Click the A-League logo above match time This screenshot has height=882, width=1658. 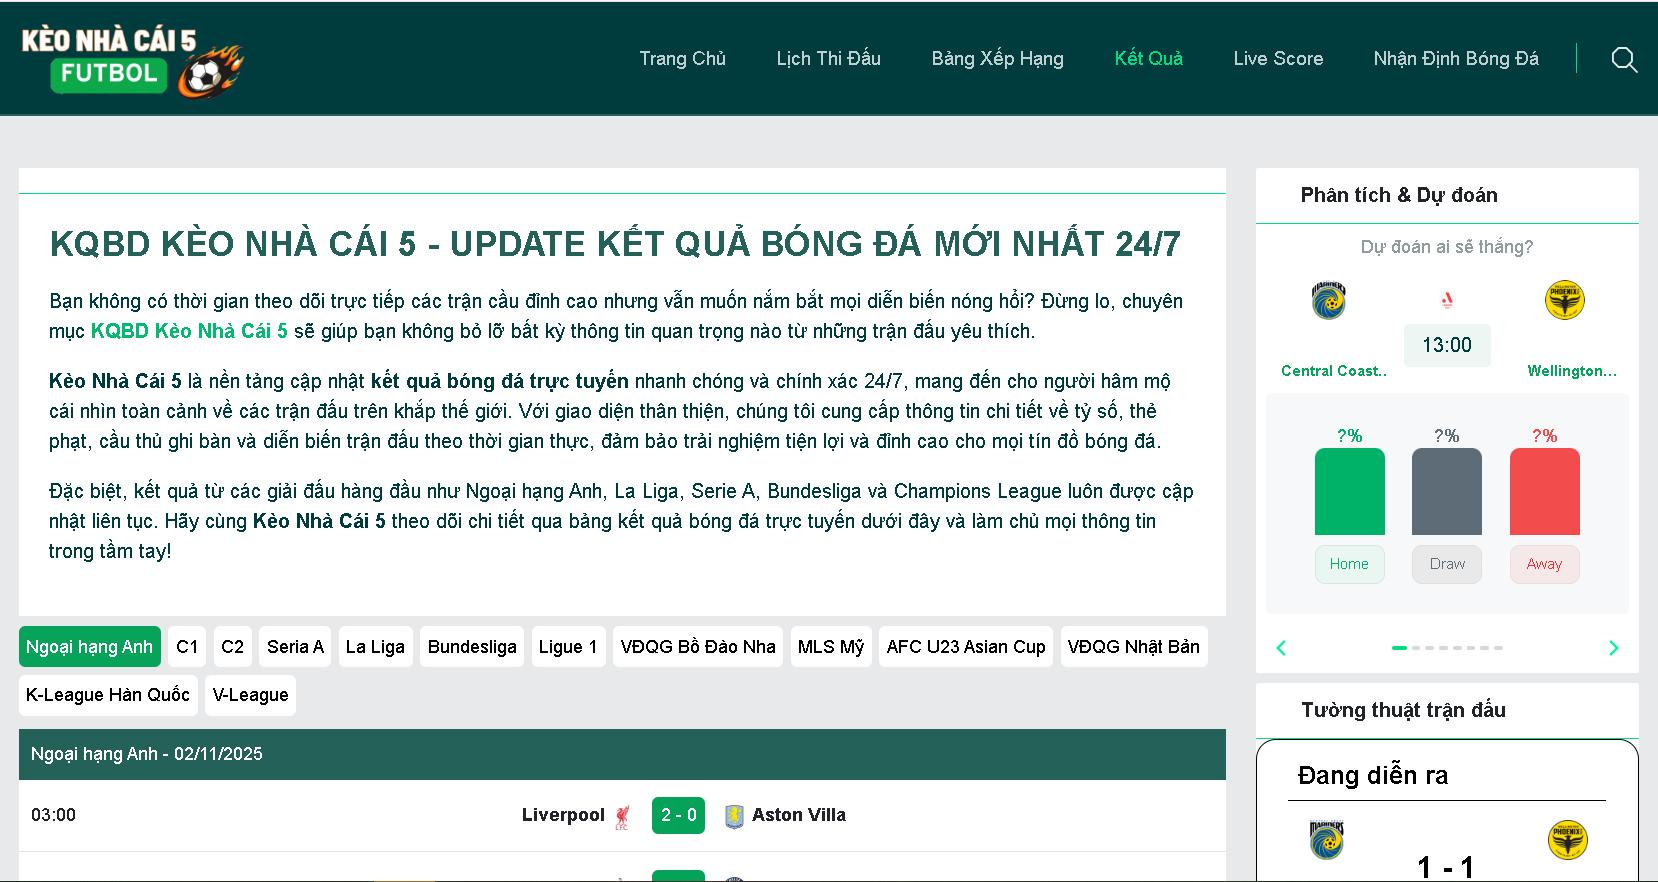tap(1447, 300)
